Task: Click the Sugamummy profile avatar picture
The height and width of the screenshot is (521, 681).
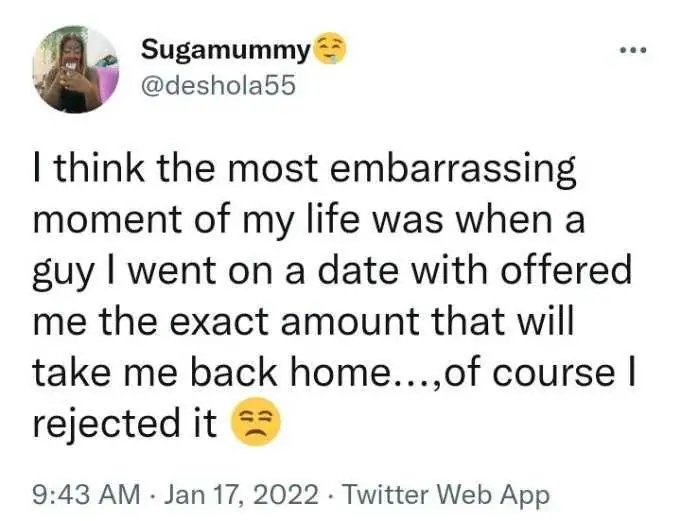Action: (76, 70)
